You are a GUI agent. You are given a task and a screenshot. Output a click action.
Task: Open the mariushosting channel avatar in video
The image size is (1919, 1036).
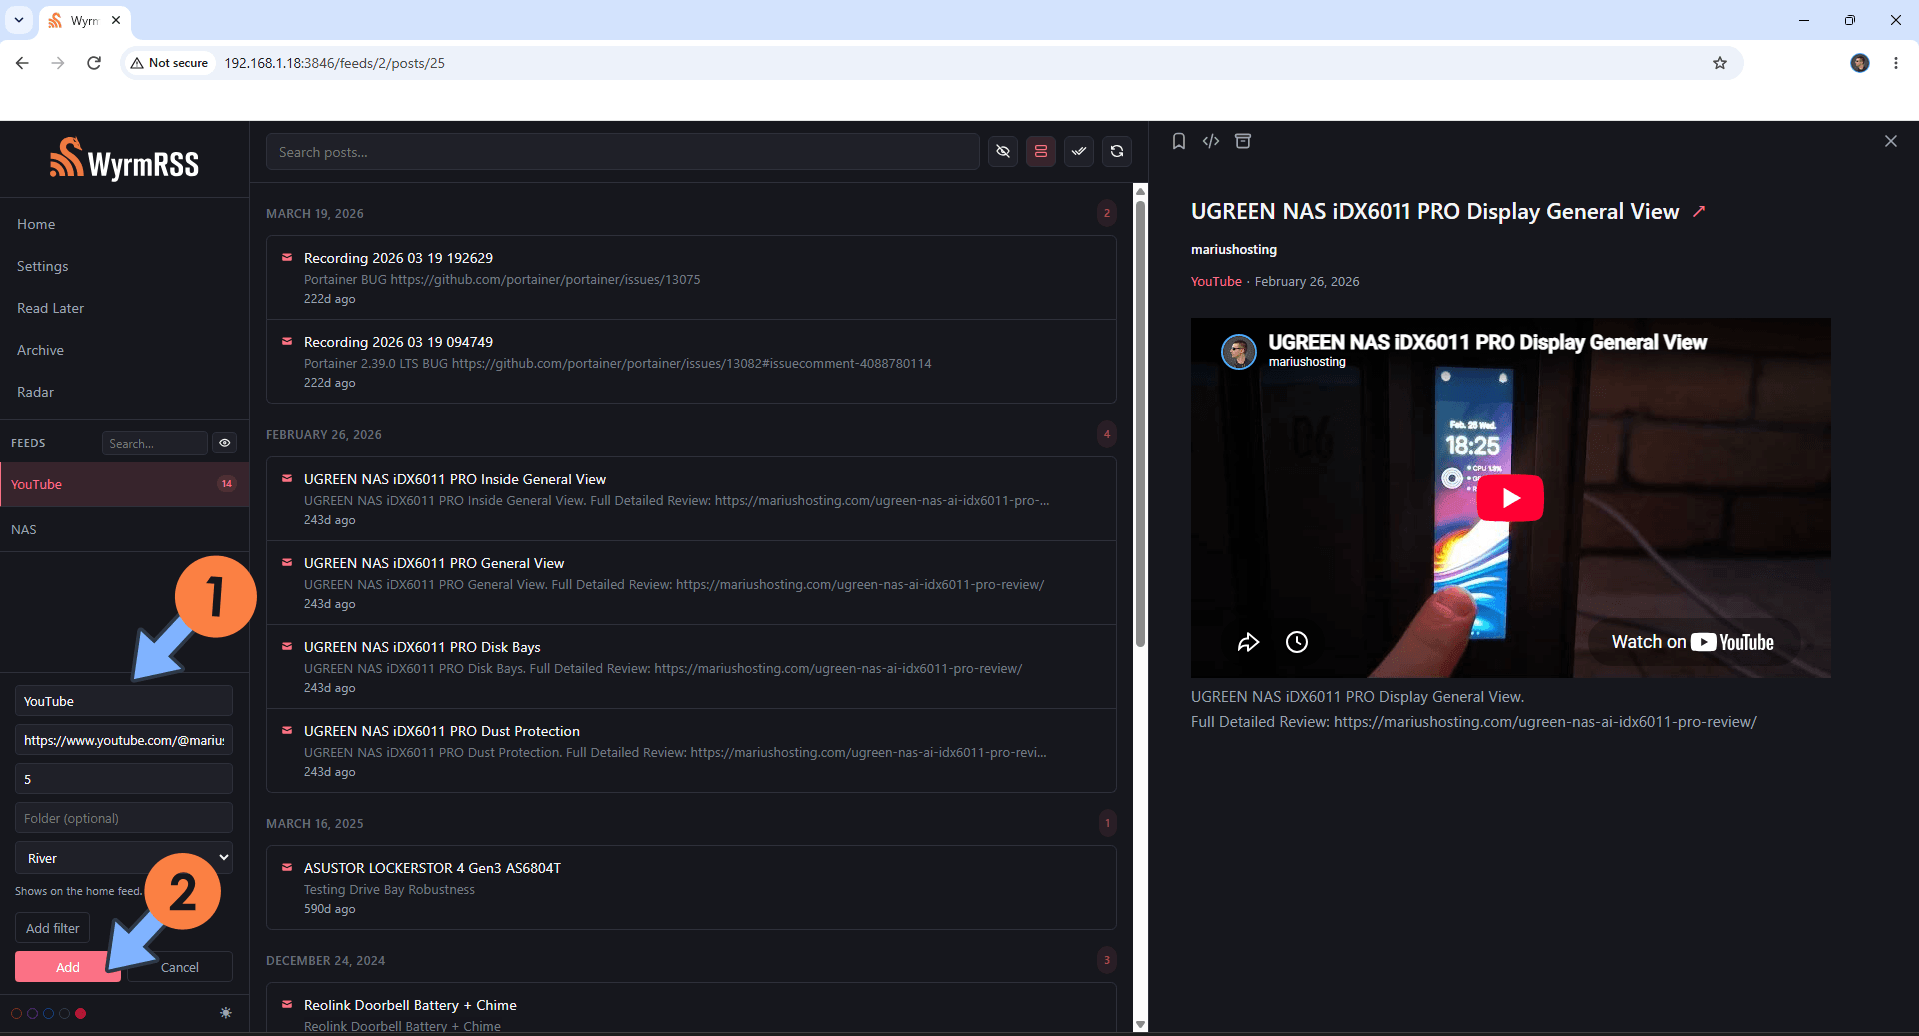pos(1239,352)
